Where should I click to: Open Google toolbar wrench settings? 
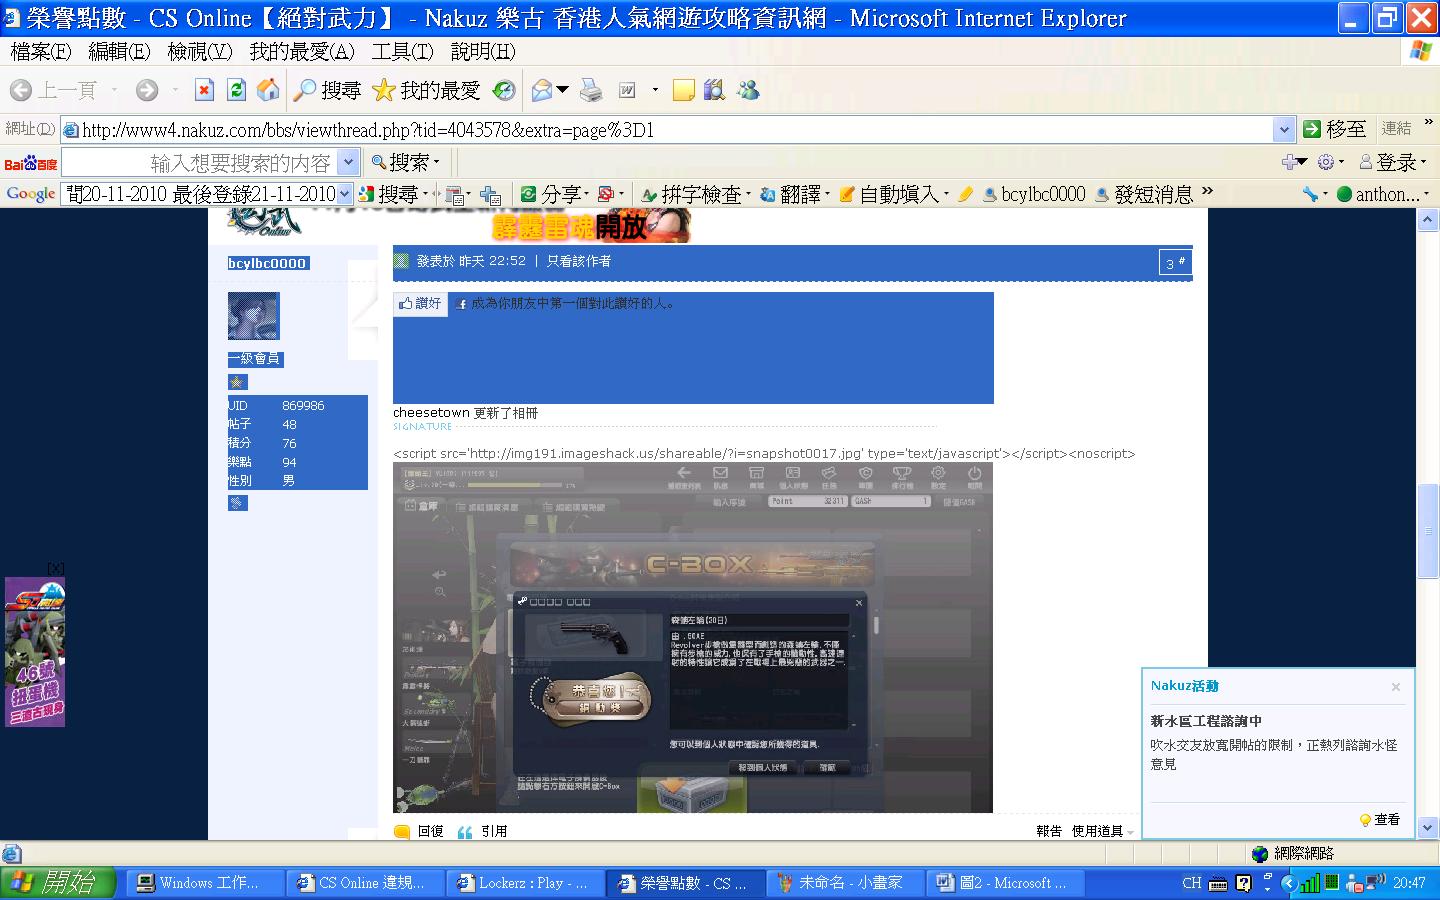pyautogui.click(x=1310, y=194)
